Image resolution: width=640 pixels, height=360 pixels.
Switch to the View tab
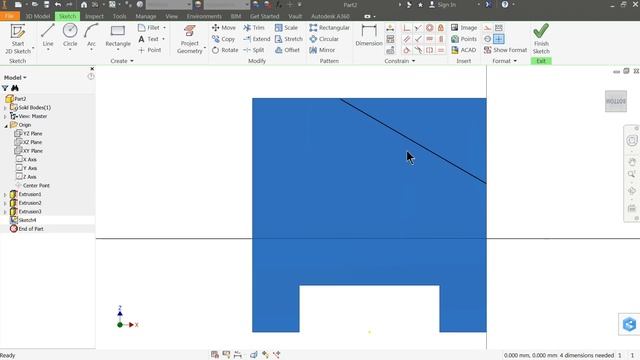pyautogui.click(x=171, y=16)
